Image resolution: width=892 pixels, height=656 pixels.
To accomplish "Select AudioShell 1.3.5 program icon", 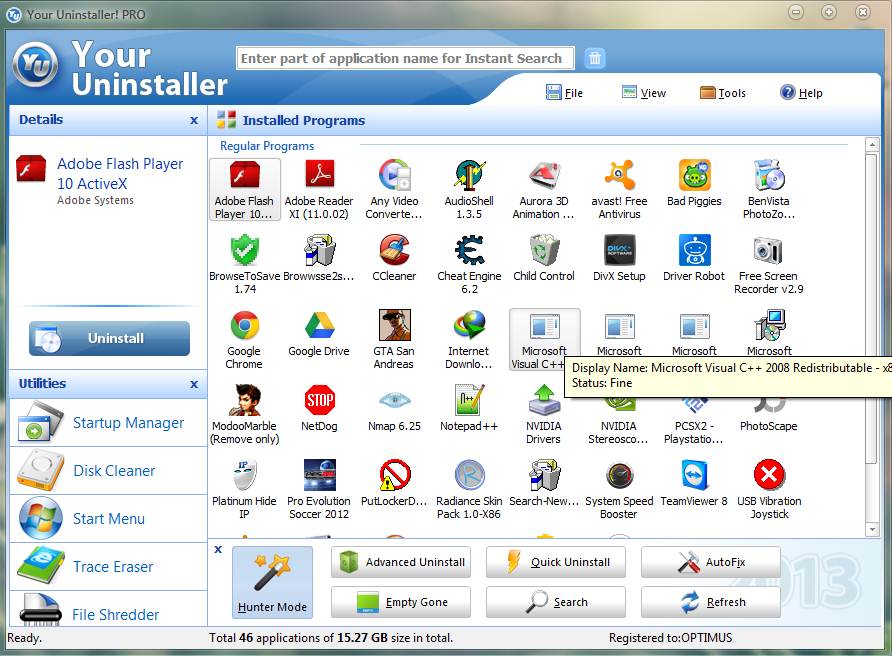I will pos(469,175).
